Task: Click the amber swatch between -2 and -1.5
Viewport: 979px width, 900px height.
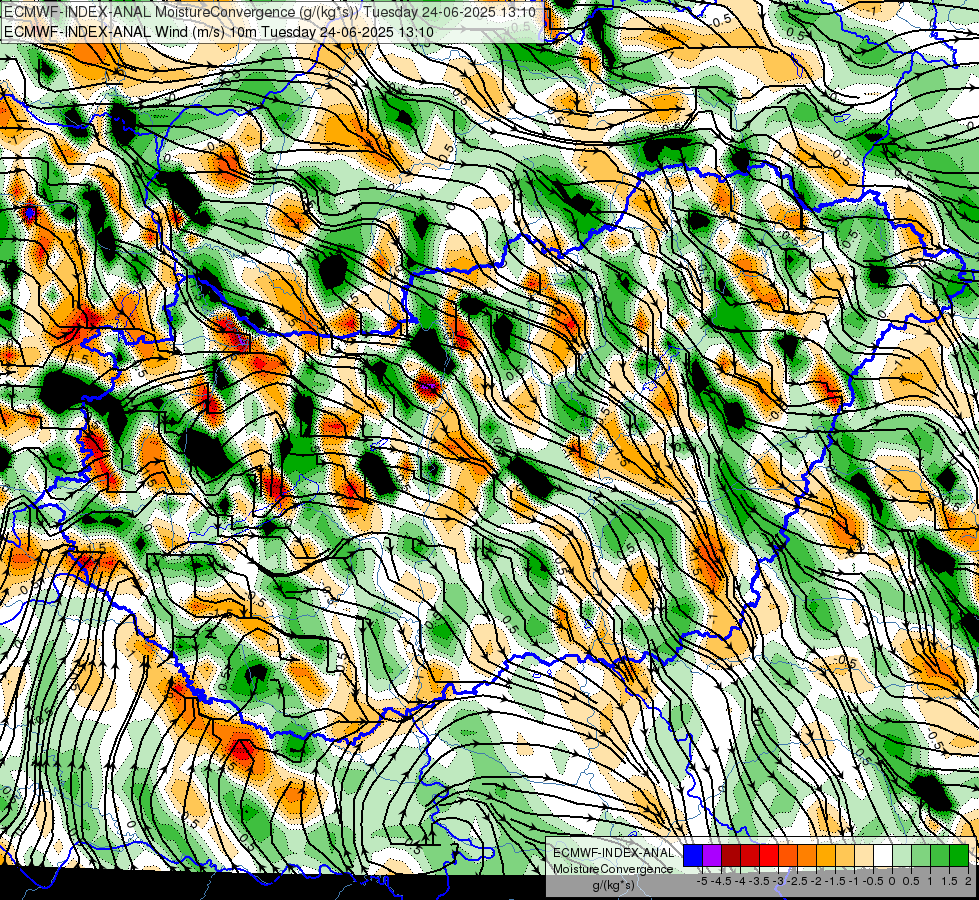Action: click(x=826, y=856)
